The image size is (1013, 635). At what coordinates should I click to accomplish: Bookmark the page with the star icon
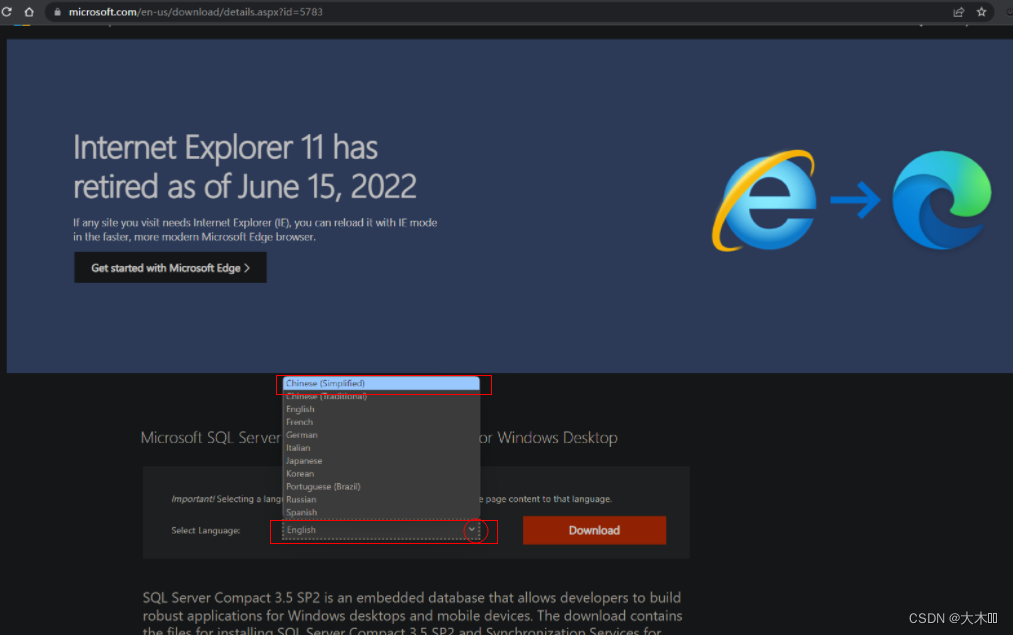tap(981, 12)
